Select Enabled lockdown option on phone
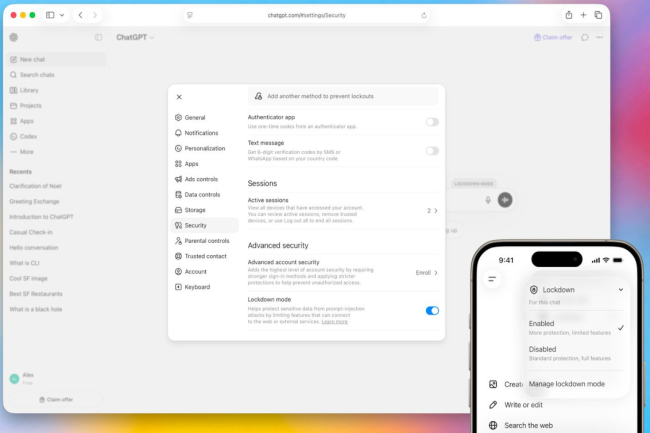The image size is (650, 433). click(576, 327)
